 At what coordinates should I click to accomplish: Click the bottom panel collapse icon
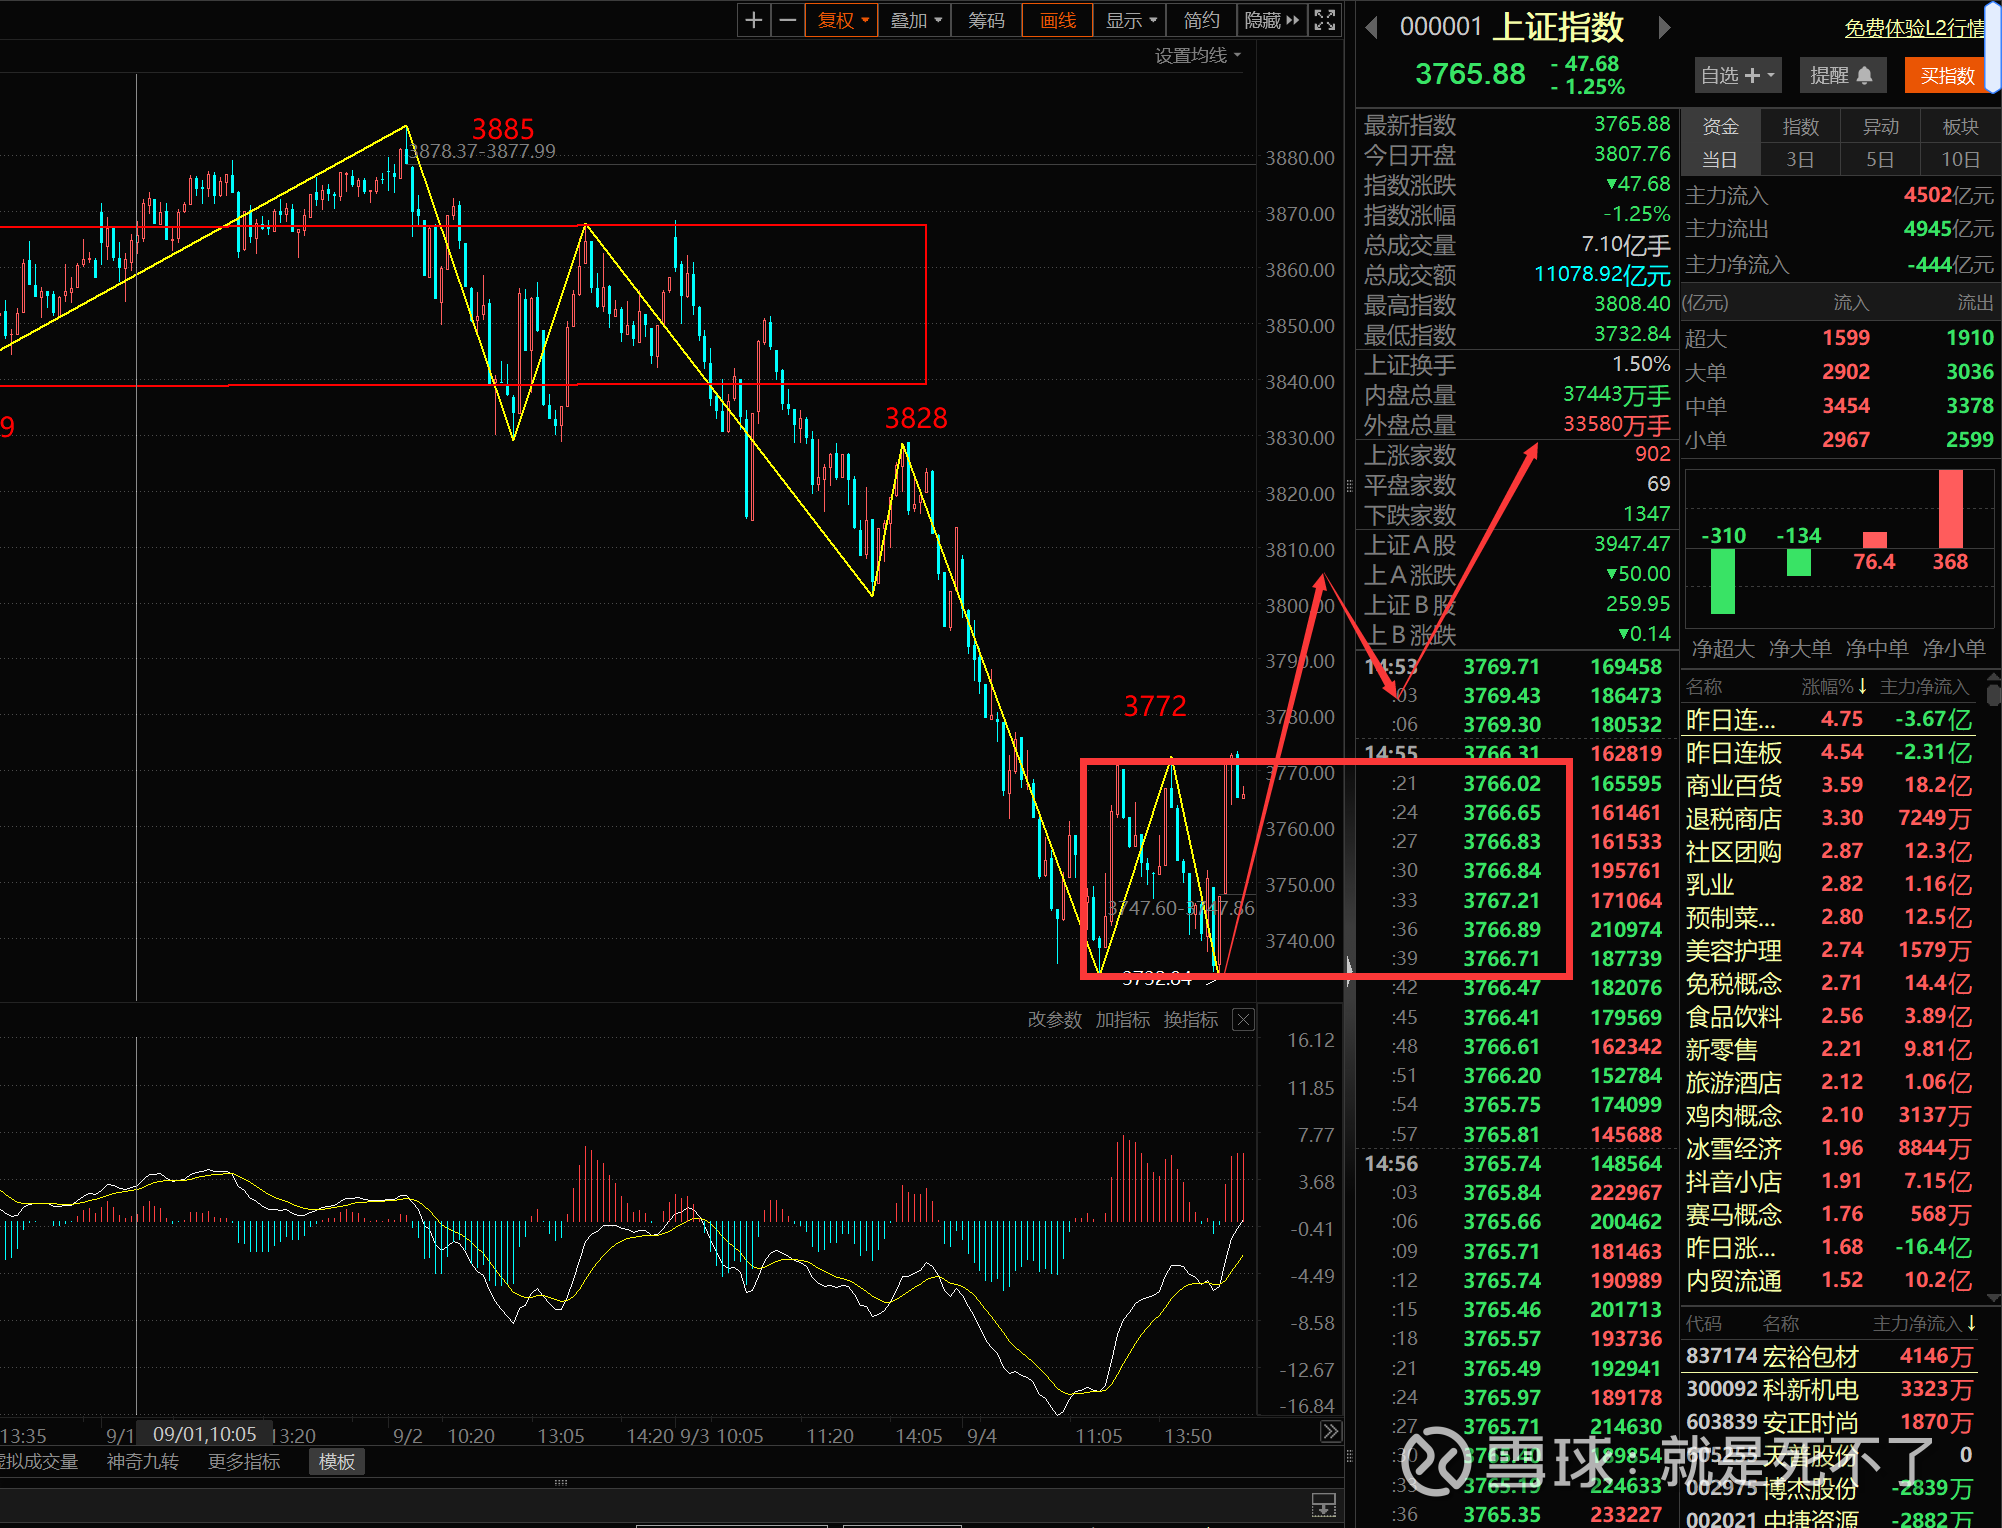pos(1323,1504)
